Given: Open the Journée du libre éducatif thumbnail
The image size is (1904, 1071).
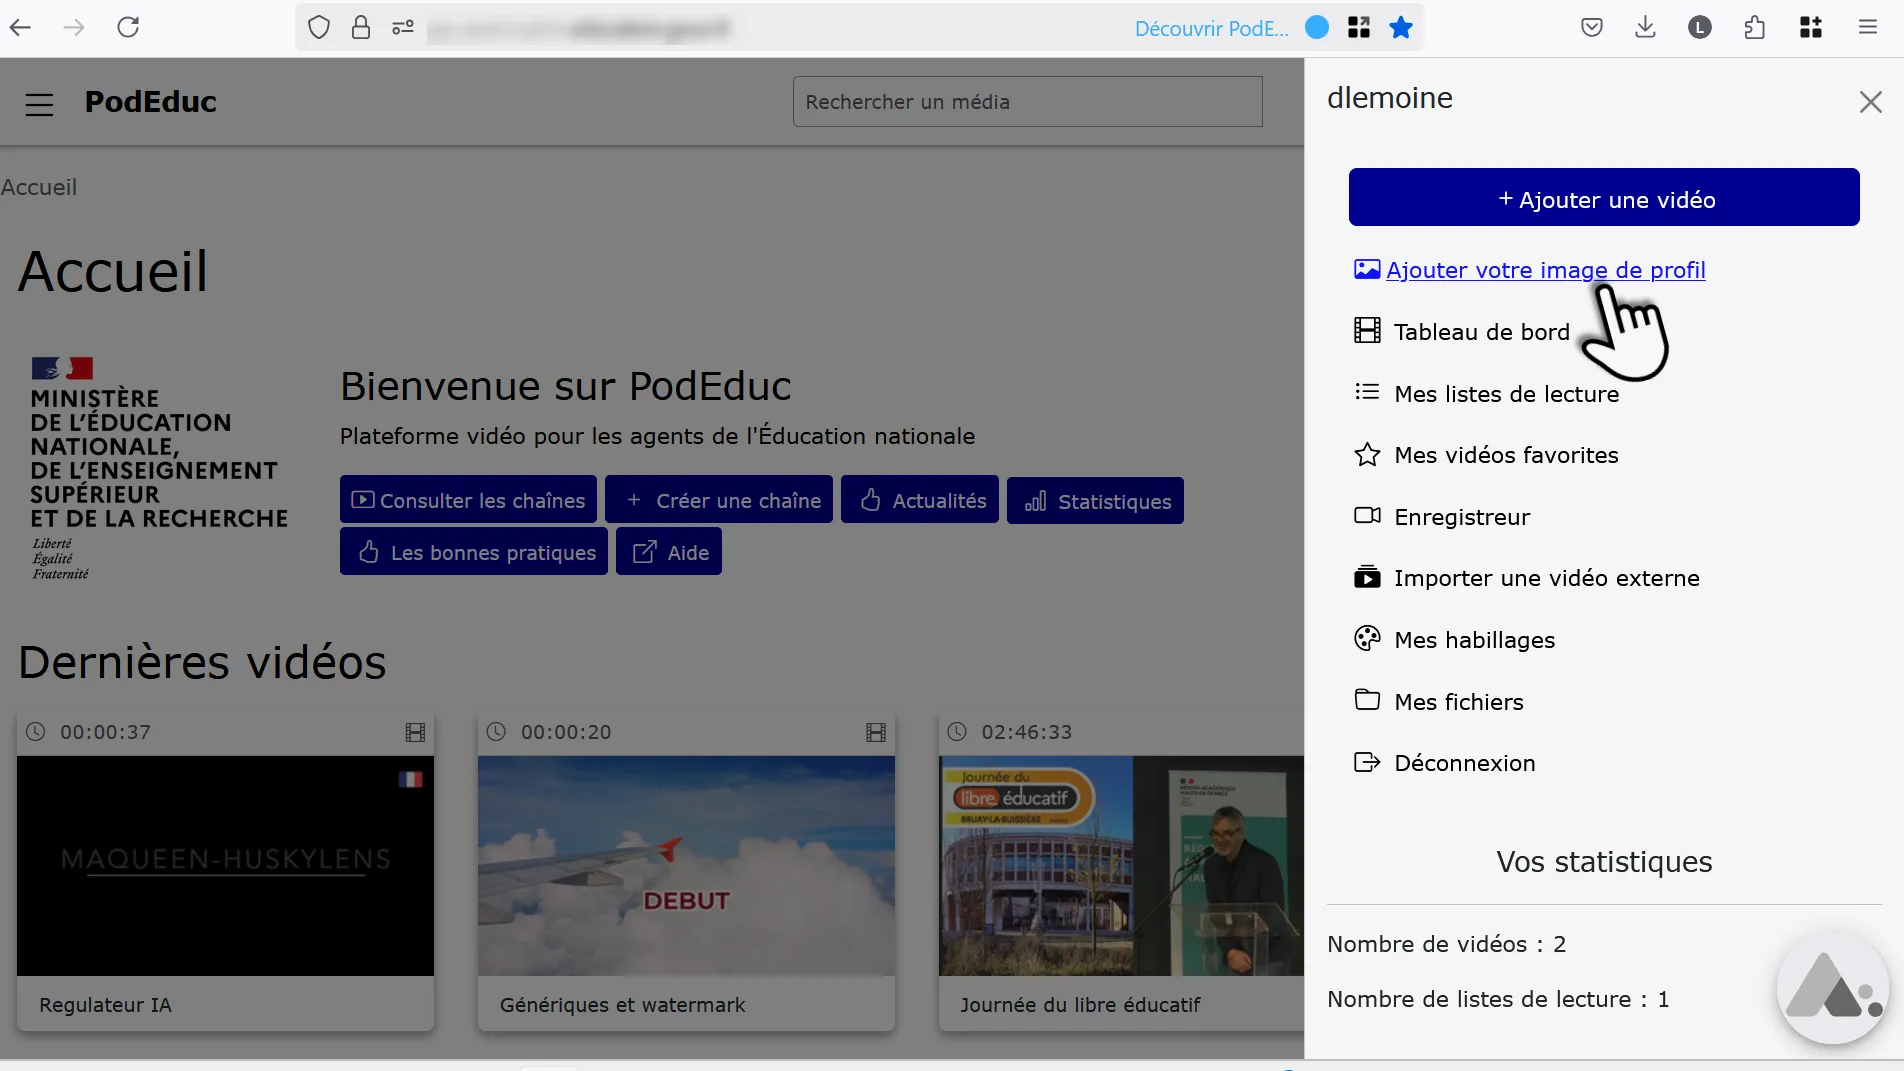Looking at the screenshot, I should [1121, 866].
